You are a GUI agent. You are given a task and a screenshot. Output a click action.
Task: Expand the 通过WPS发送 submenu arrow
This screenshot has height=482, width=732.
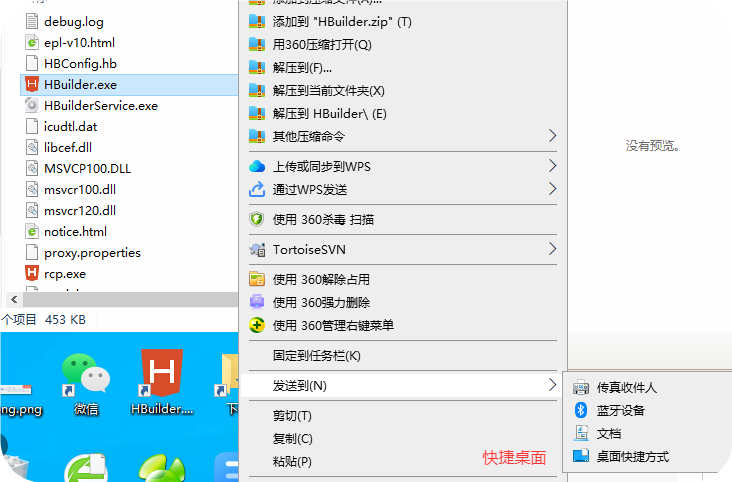[552, 189]
